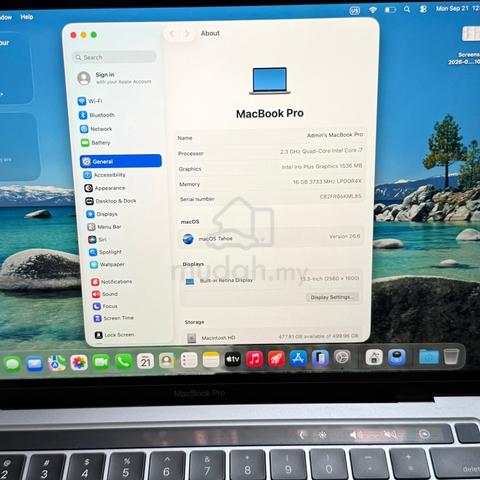The height and width of the screenshot is (480, 480).
Task: Go forward using the forward chevron
Action: 187,34
